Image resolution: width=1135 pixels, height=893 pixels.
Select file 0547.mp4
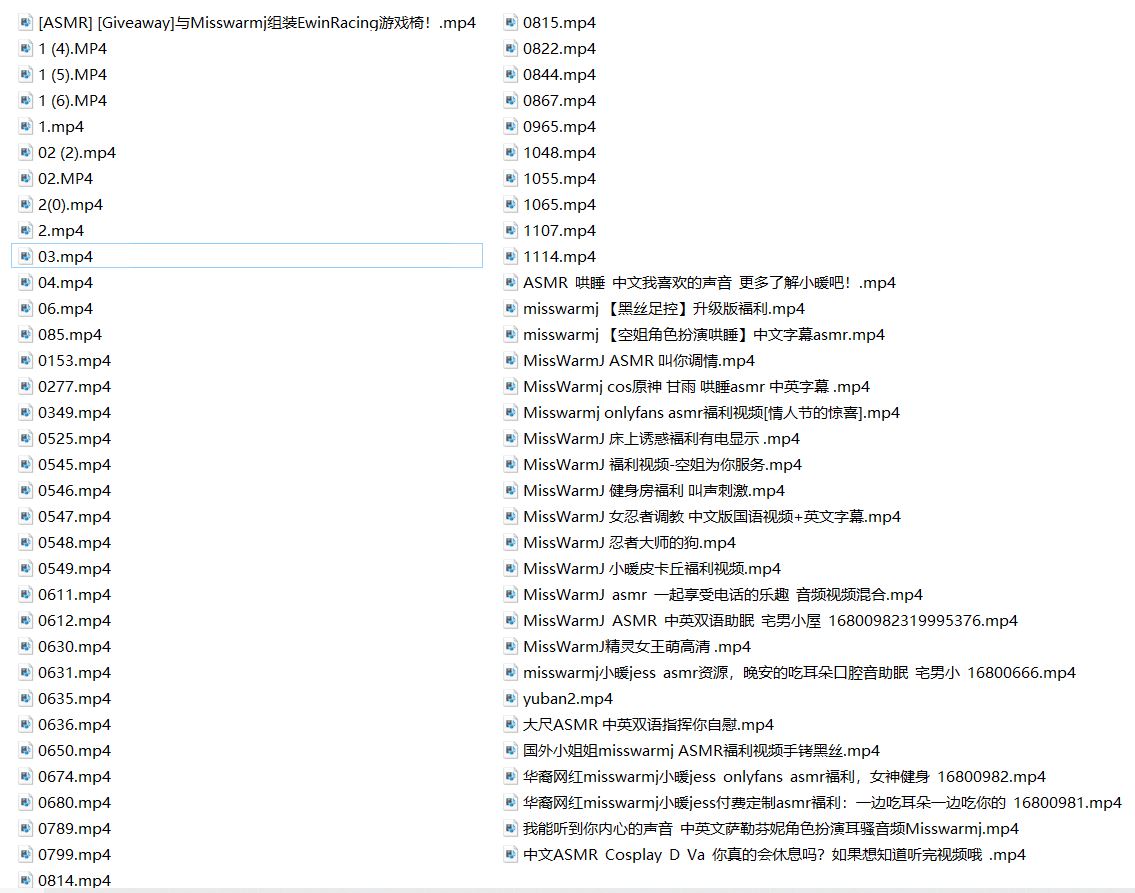click(75, 517)
